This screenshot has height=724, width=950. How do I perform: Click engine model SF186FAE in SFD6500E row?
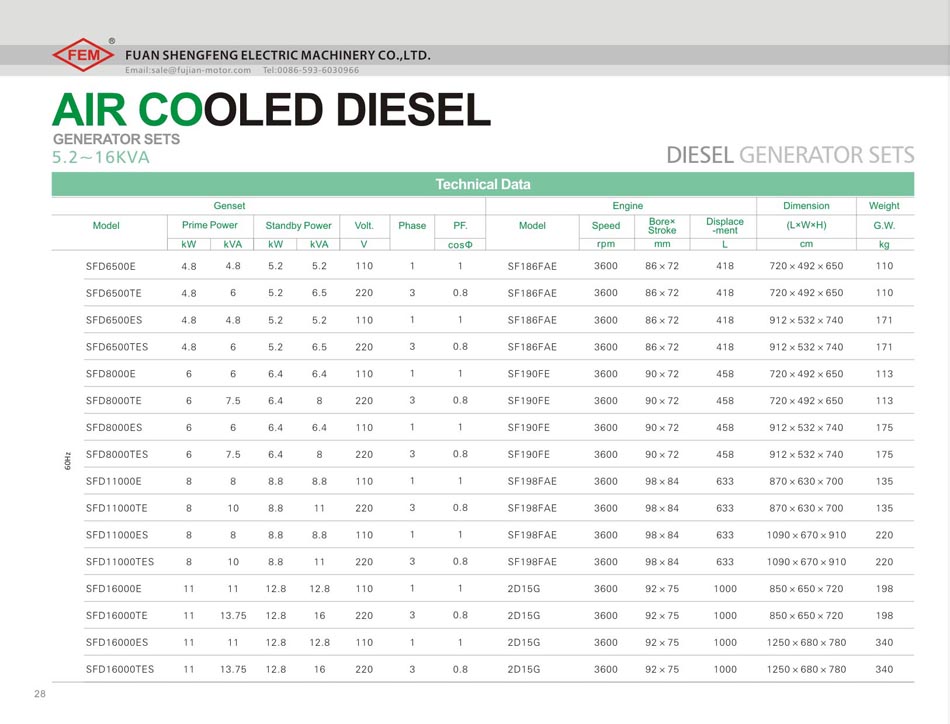532,266
